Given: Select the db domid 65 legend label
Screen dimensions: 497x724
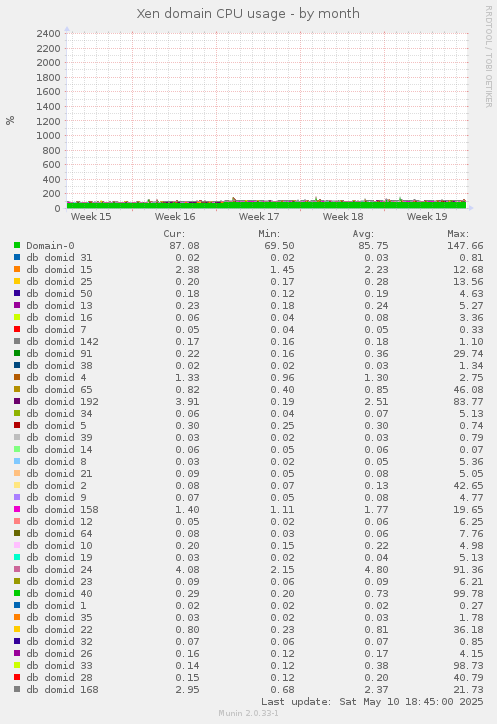Looking at the screenshot, I should click(x=59, y=390).
